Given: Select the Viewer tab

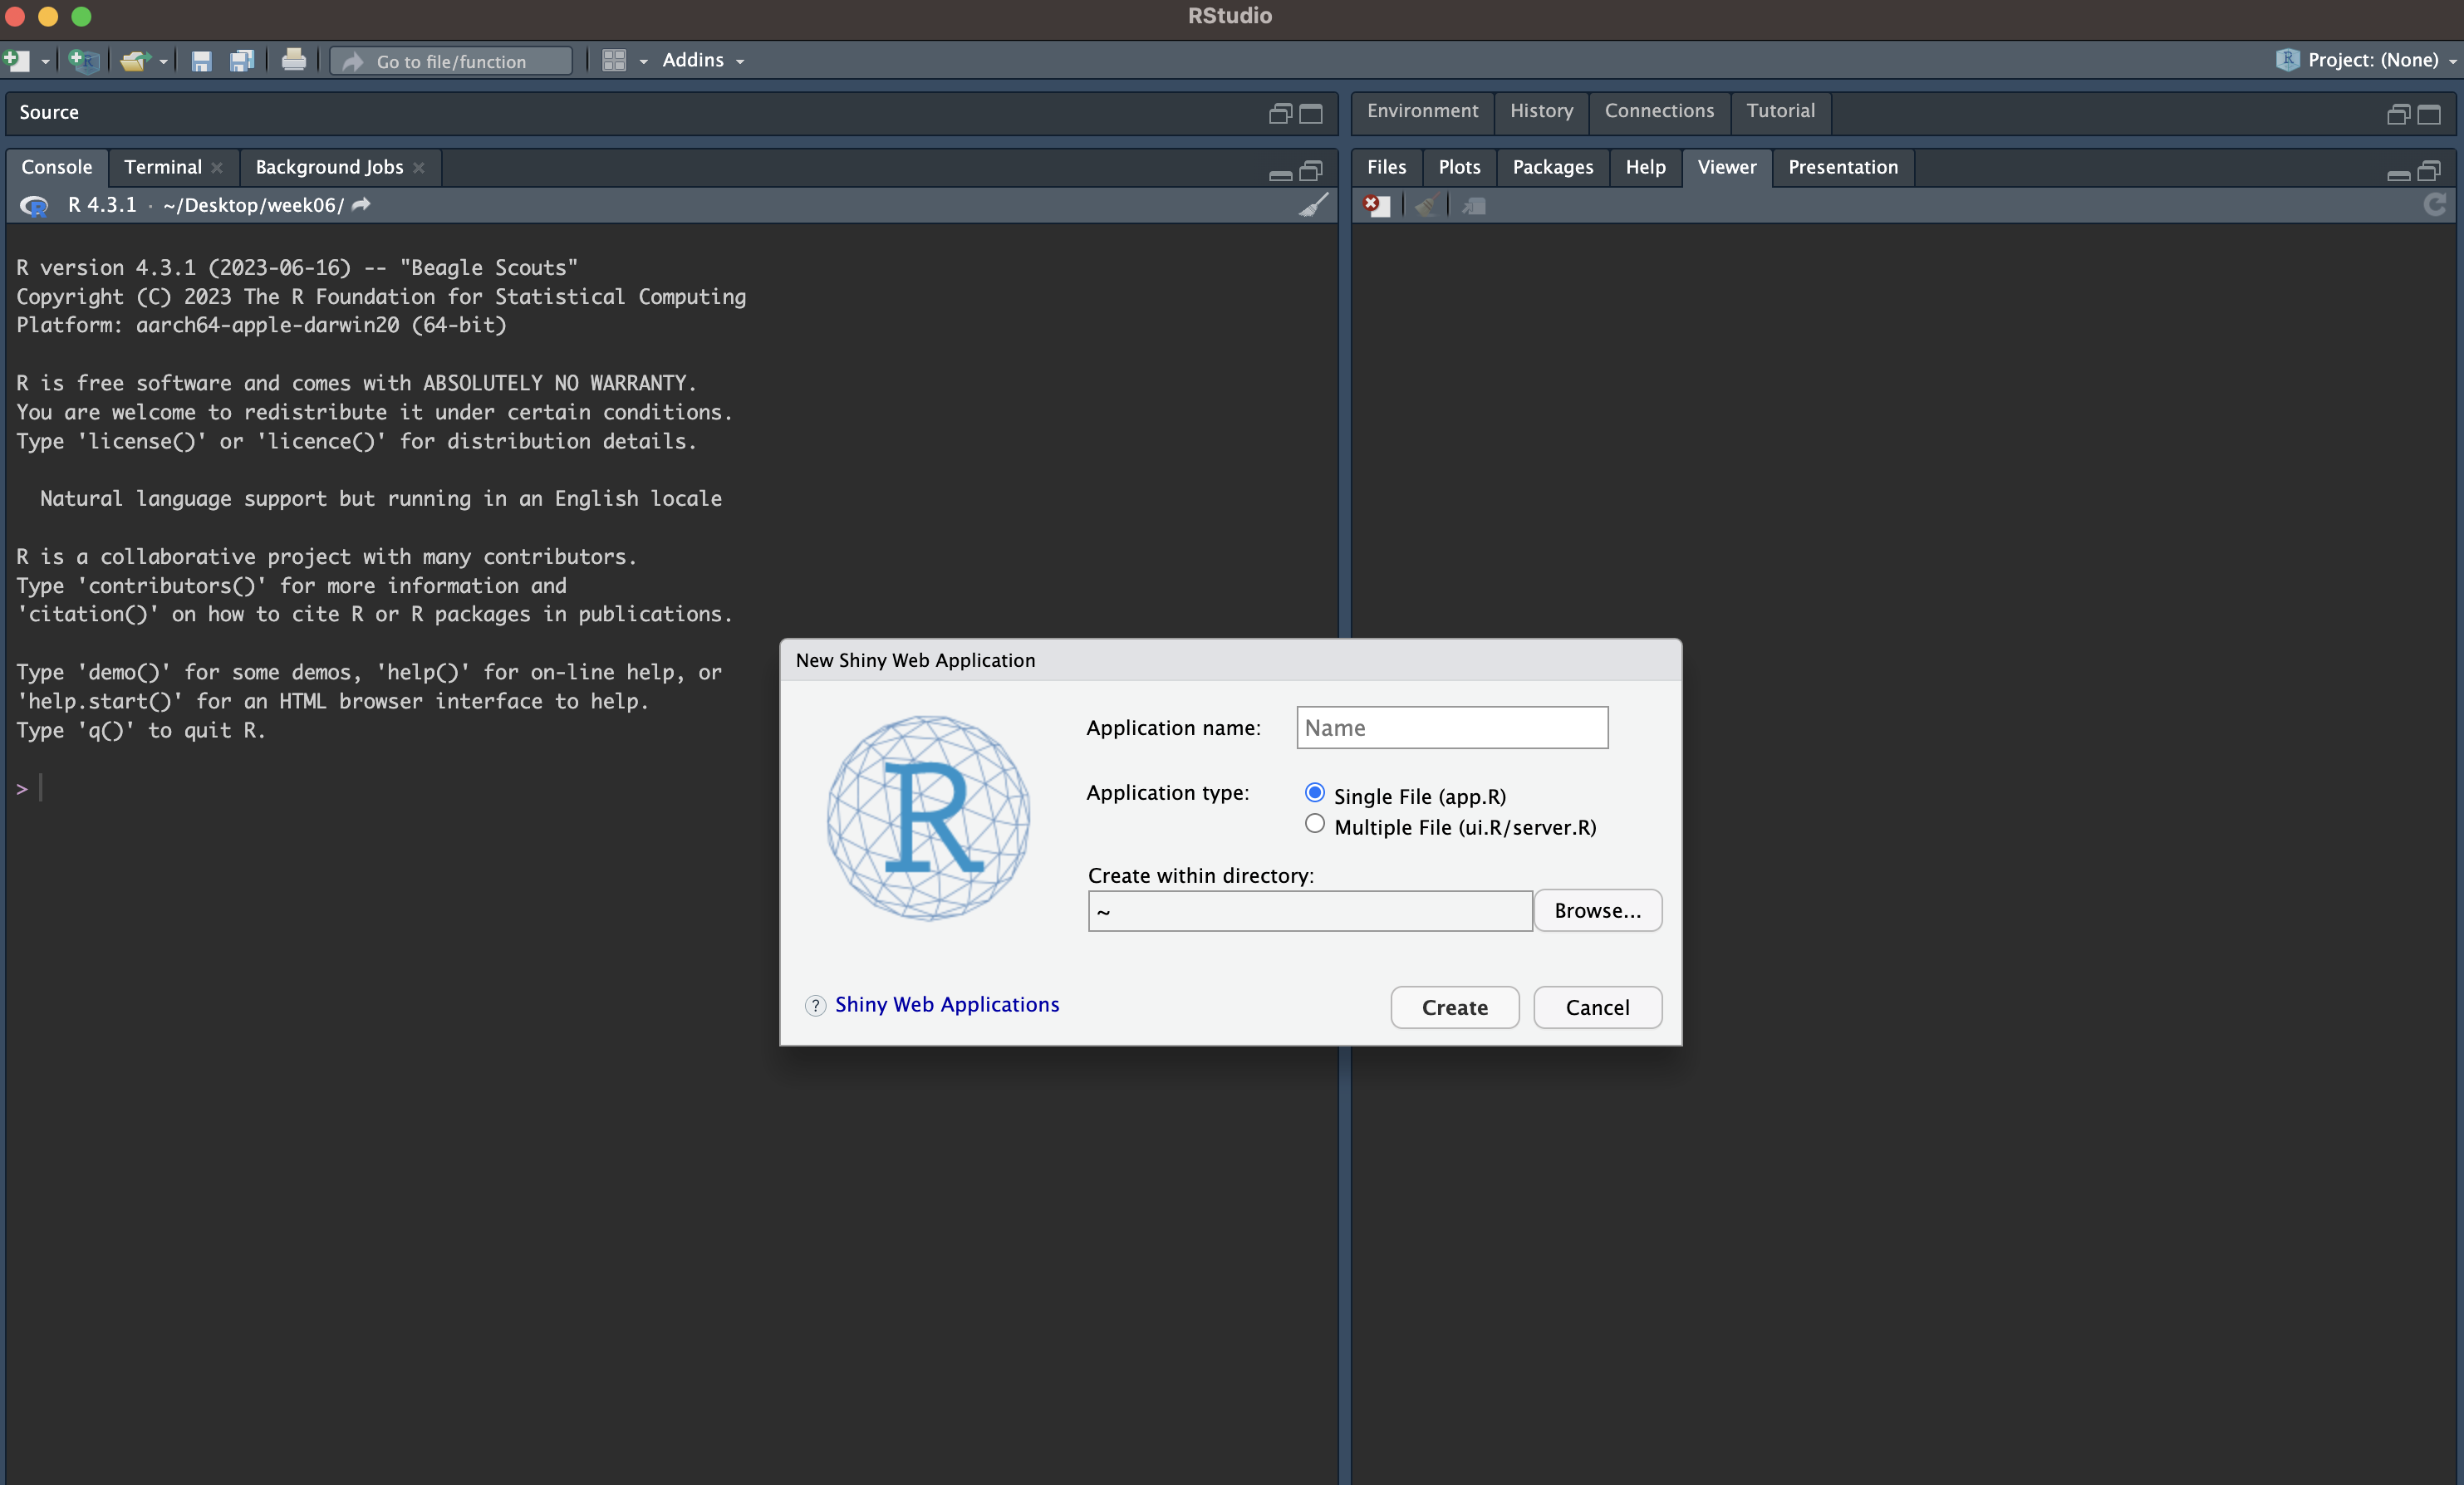Looking at the screenshot, I should (1726, 167).
